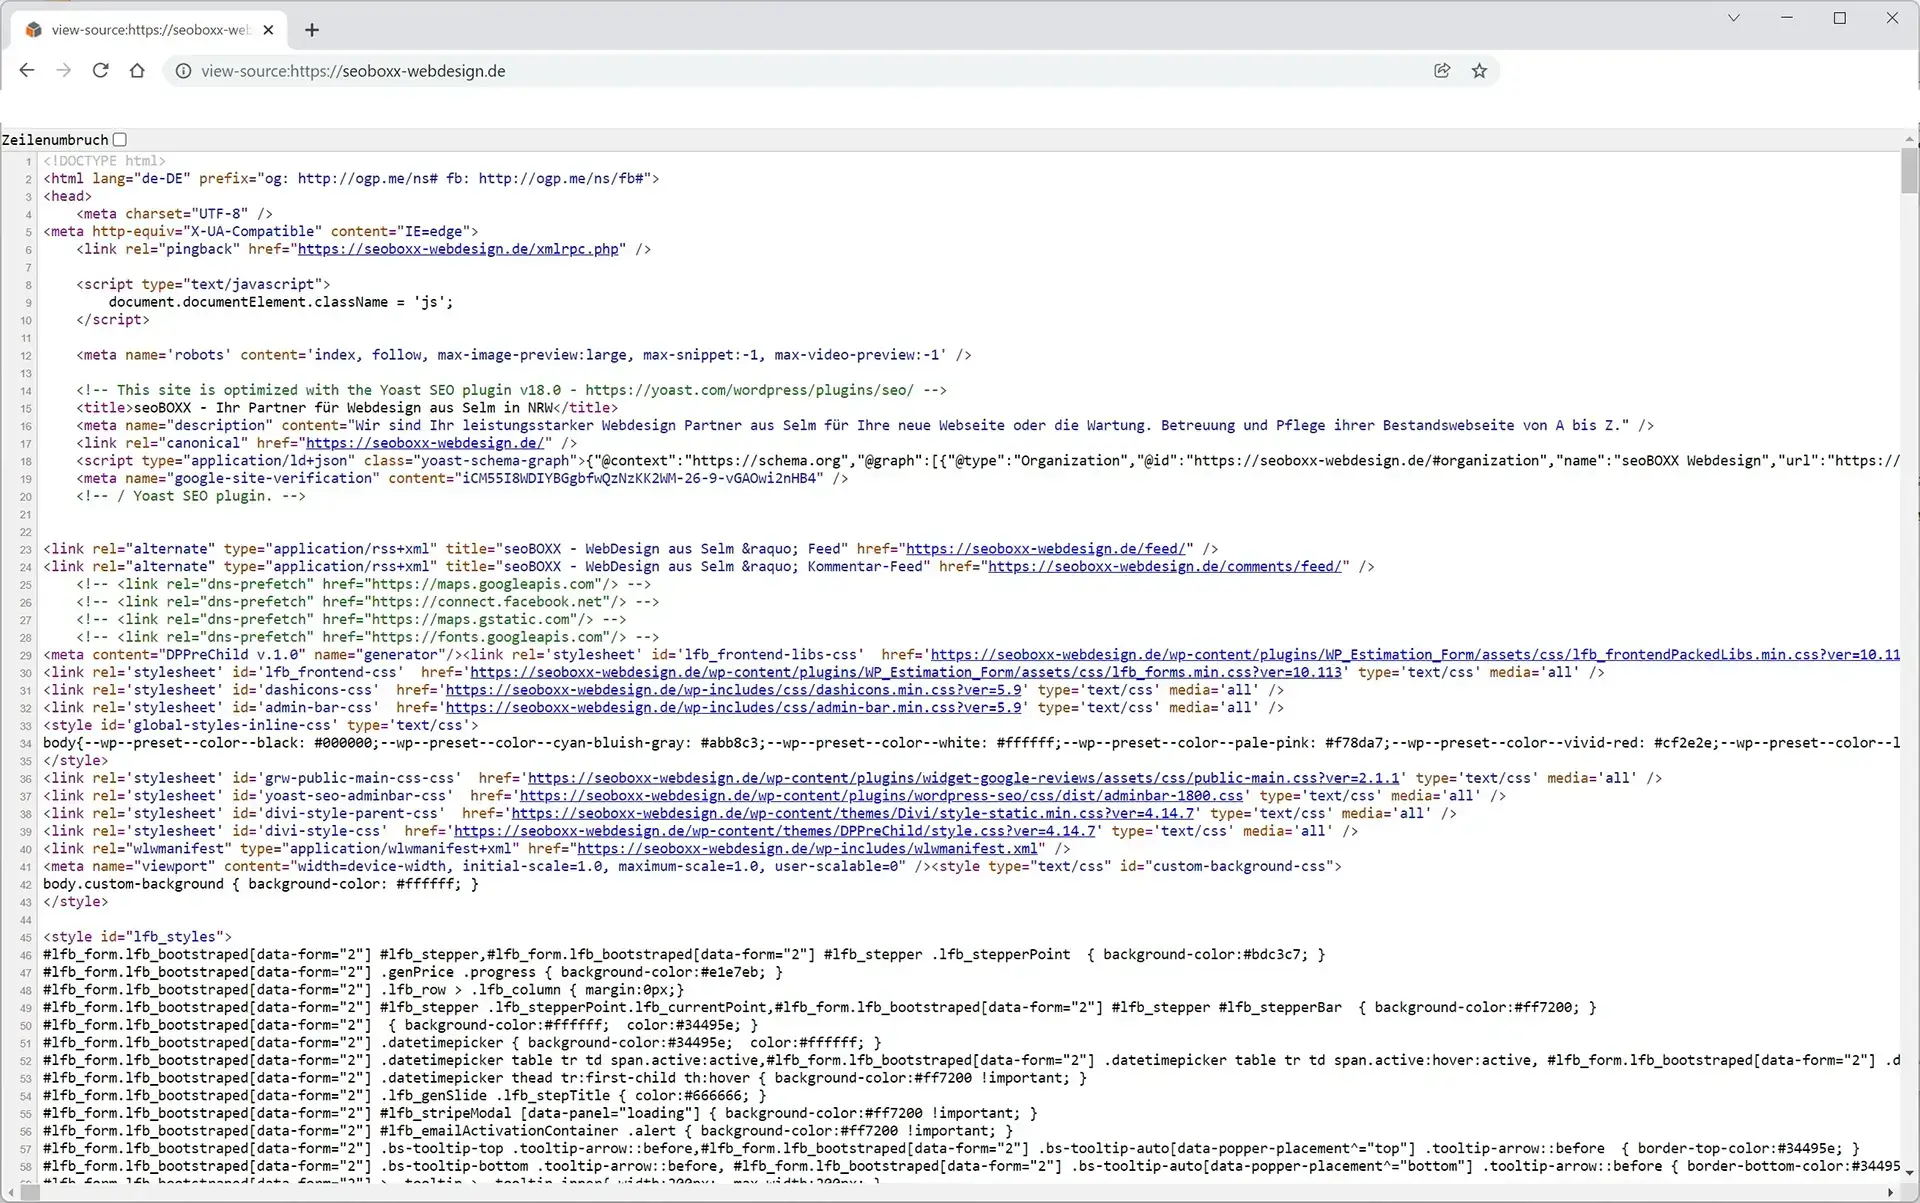Click the body.custom-background CSS line
Viewport: 1920px width, 1203px height.
[261, 884]
